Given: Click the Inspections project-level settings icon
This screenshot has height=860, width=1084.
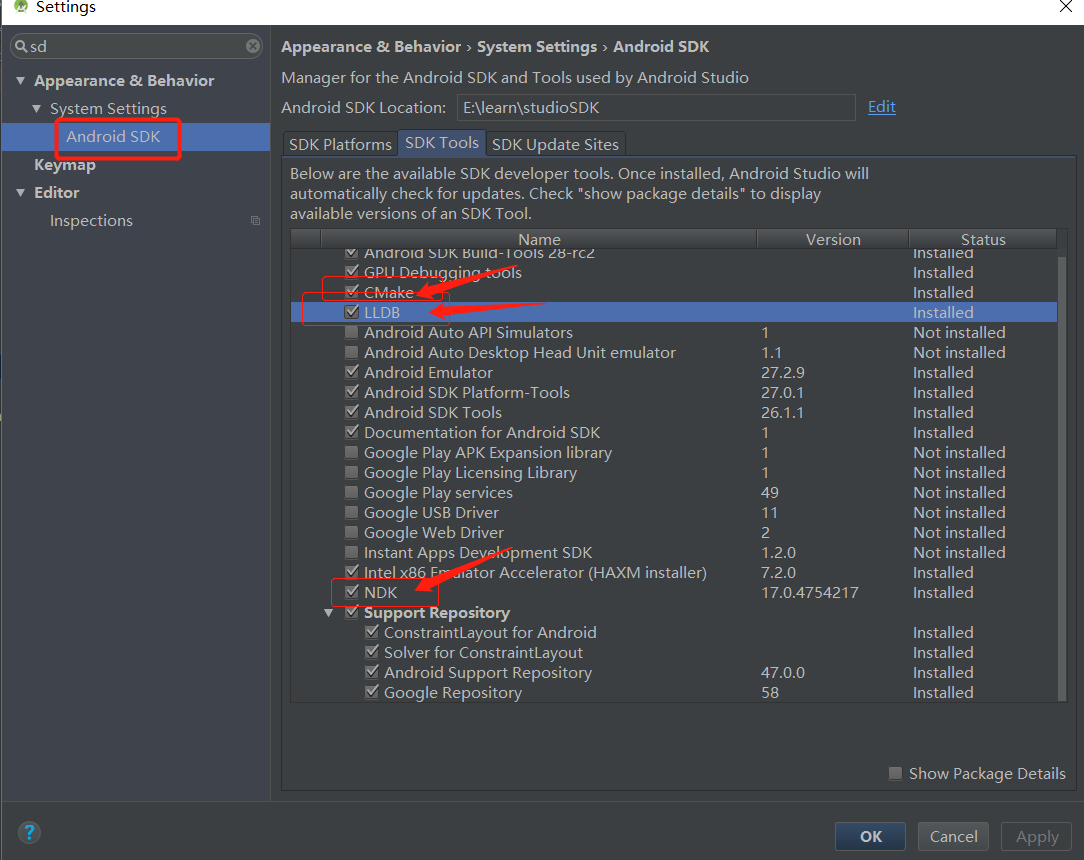Looking at the screenshot, I should (255, 221).
